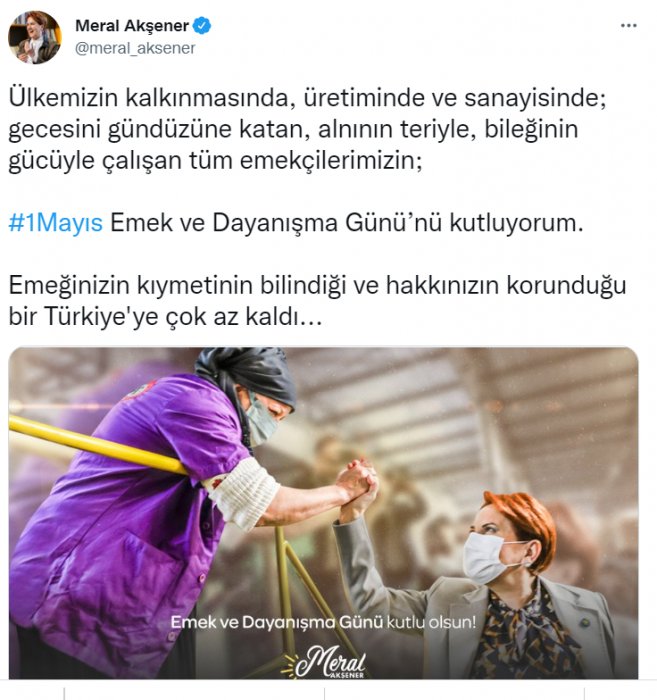Click the white knitted sleeve cuff

pyautogui.click(x=243, y=494)
